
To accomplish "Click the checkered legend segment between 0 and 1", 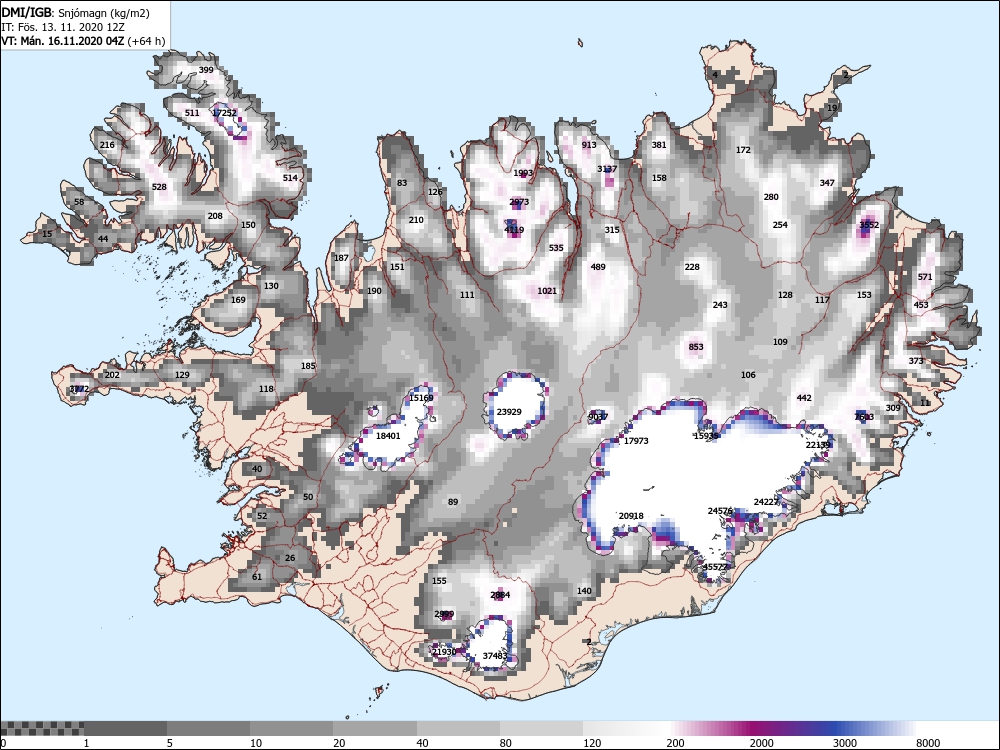I will coord(42,728).
